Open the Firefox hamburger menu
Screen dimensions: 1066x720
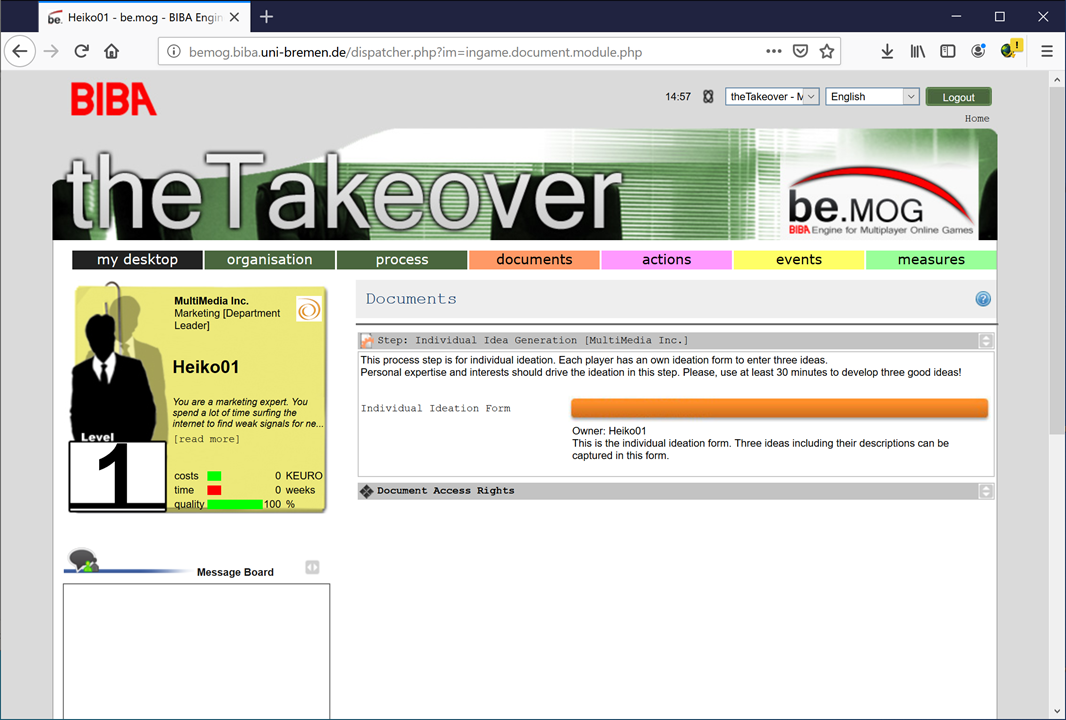tap(1047, 52)
